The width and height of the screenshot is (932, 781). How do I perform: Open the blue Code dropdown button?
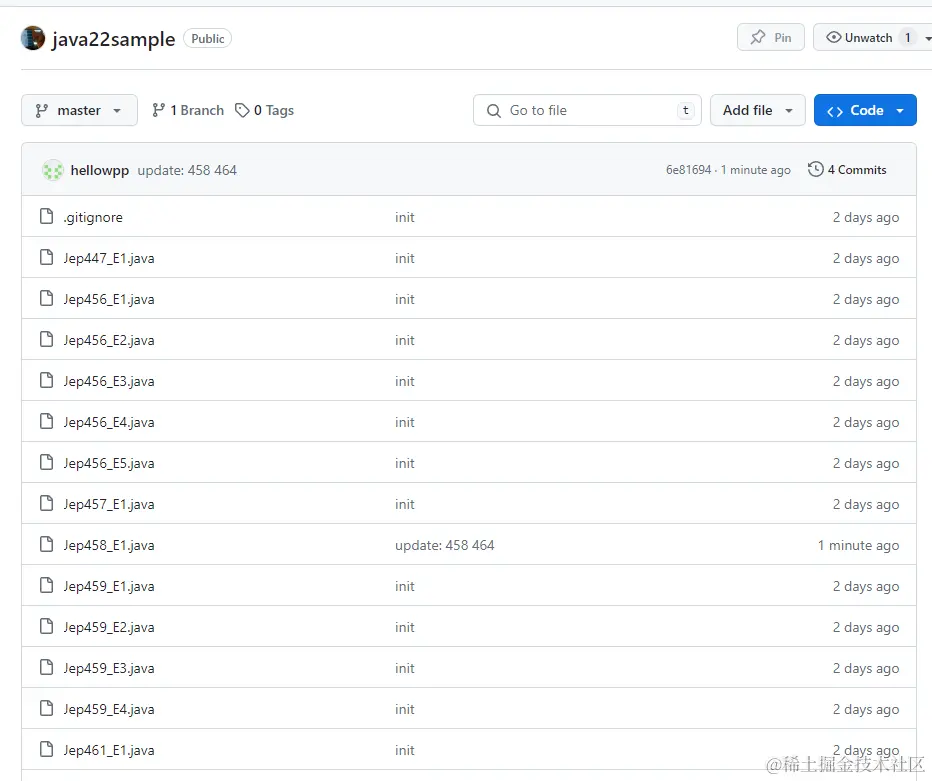[x=865, y=110]
